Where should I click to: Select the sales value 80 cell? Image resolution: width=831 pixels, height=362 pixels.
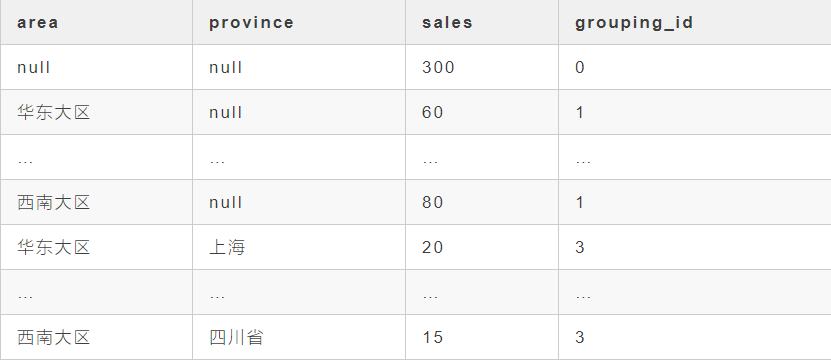coord(482,202)
